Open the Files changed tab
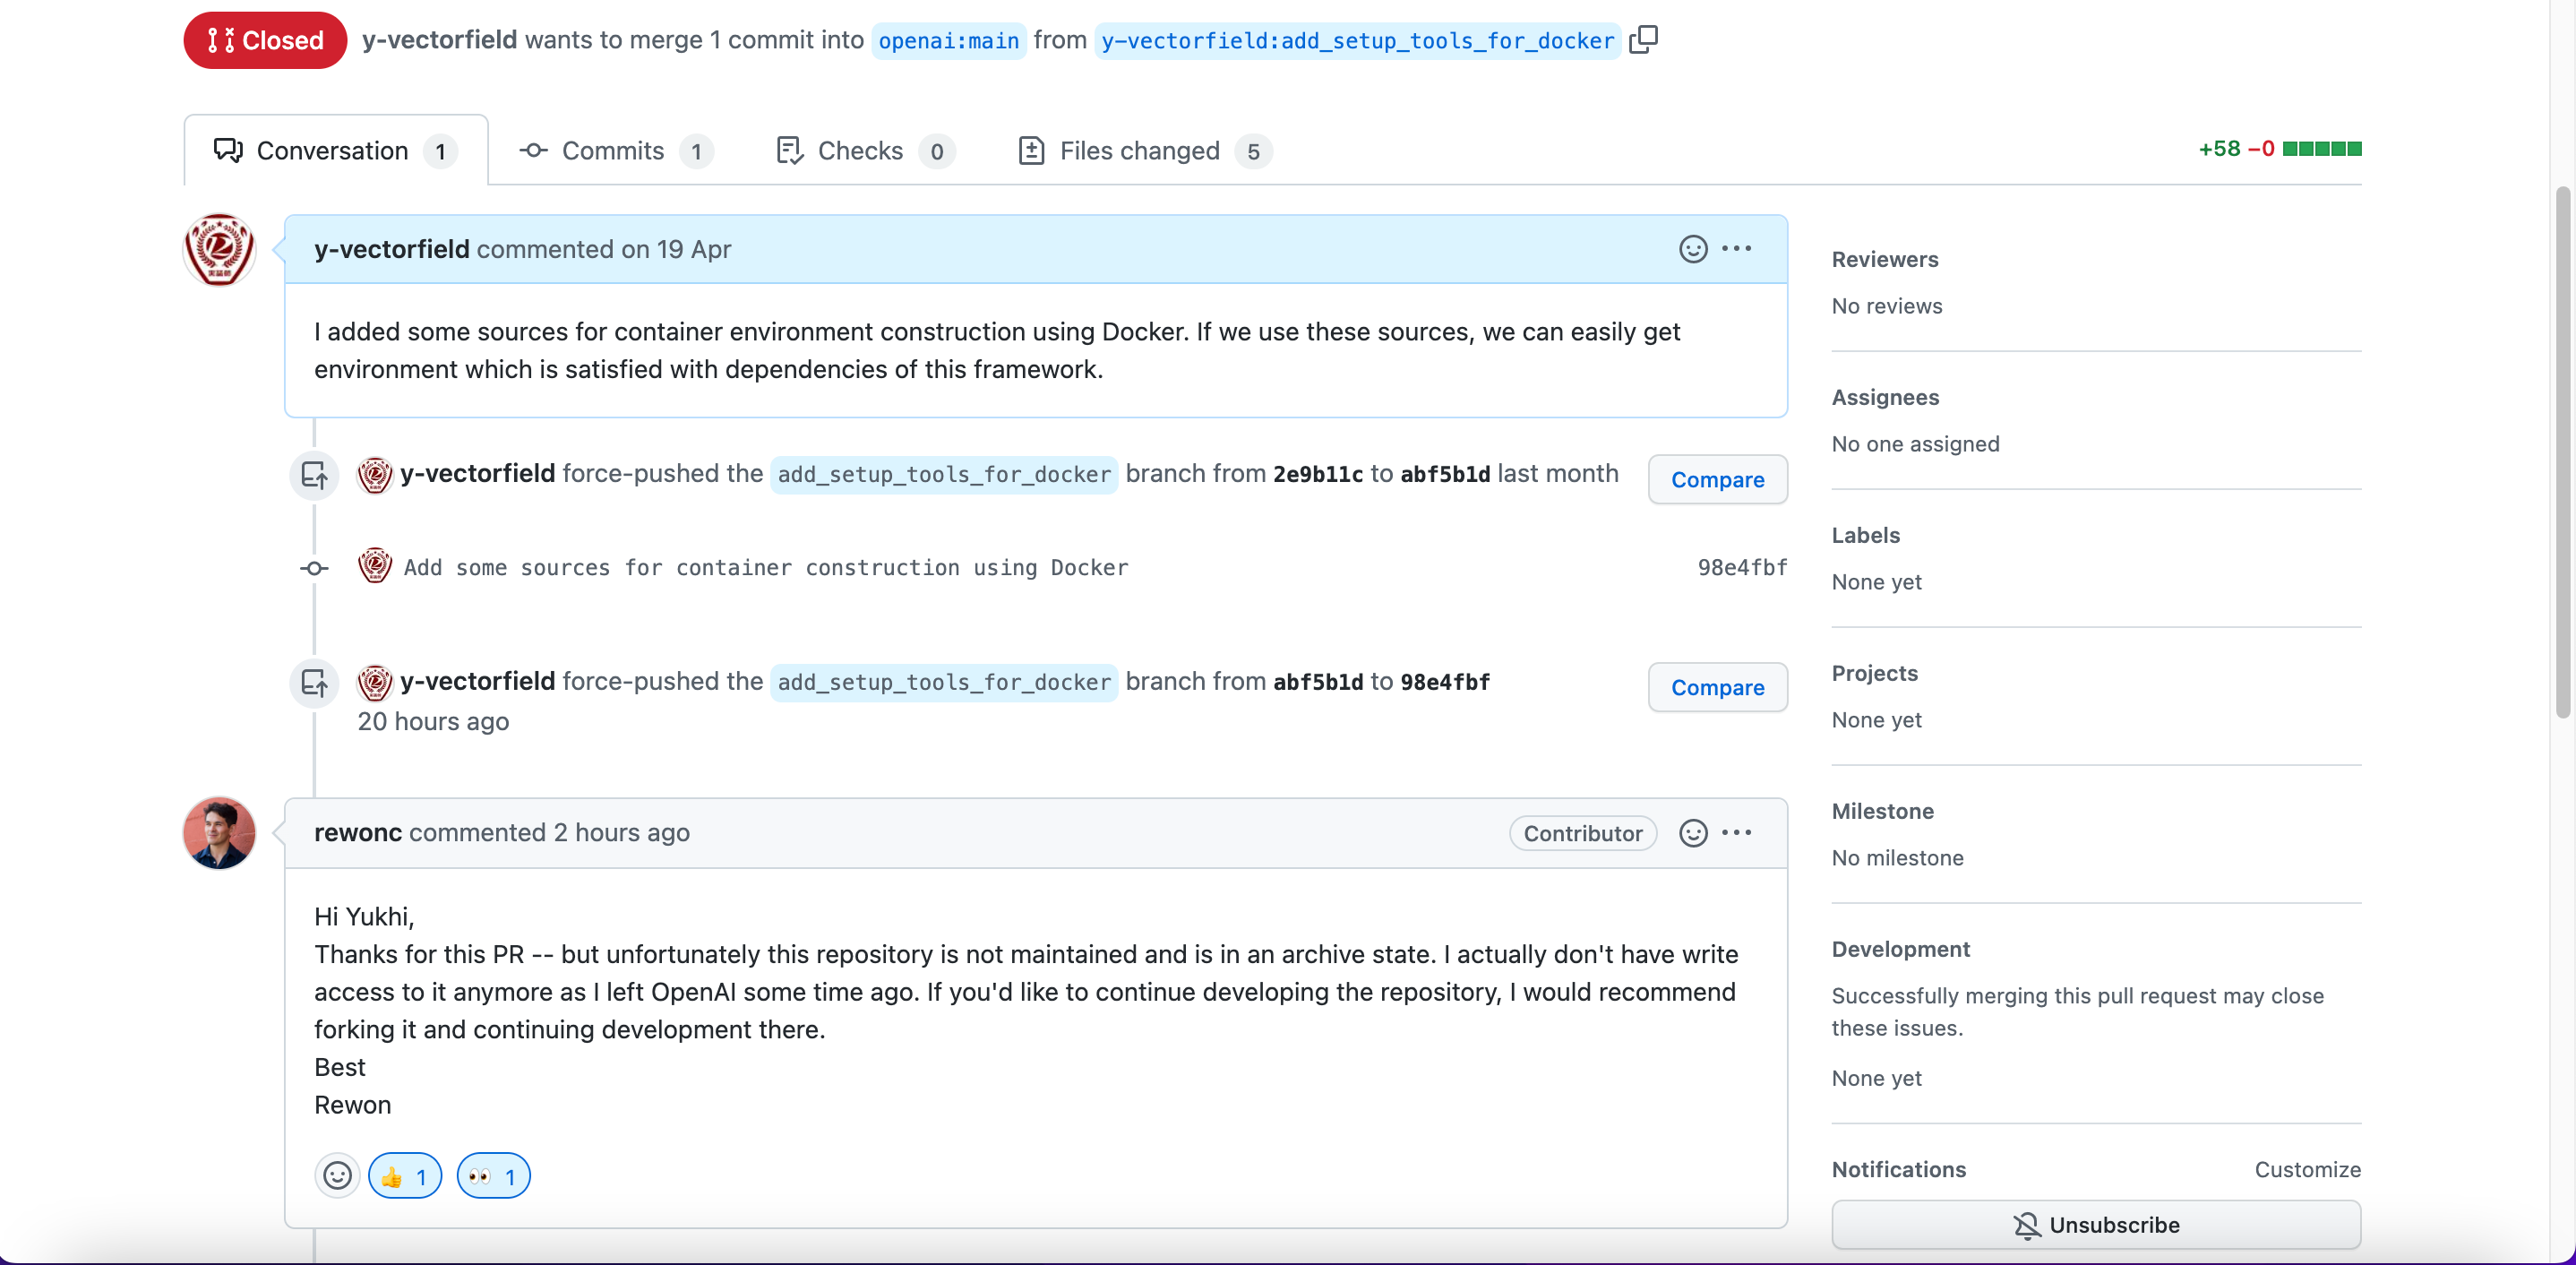The width and height of the screenshot is (2576, 1265). (1142, 151)
